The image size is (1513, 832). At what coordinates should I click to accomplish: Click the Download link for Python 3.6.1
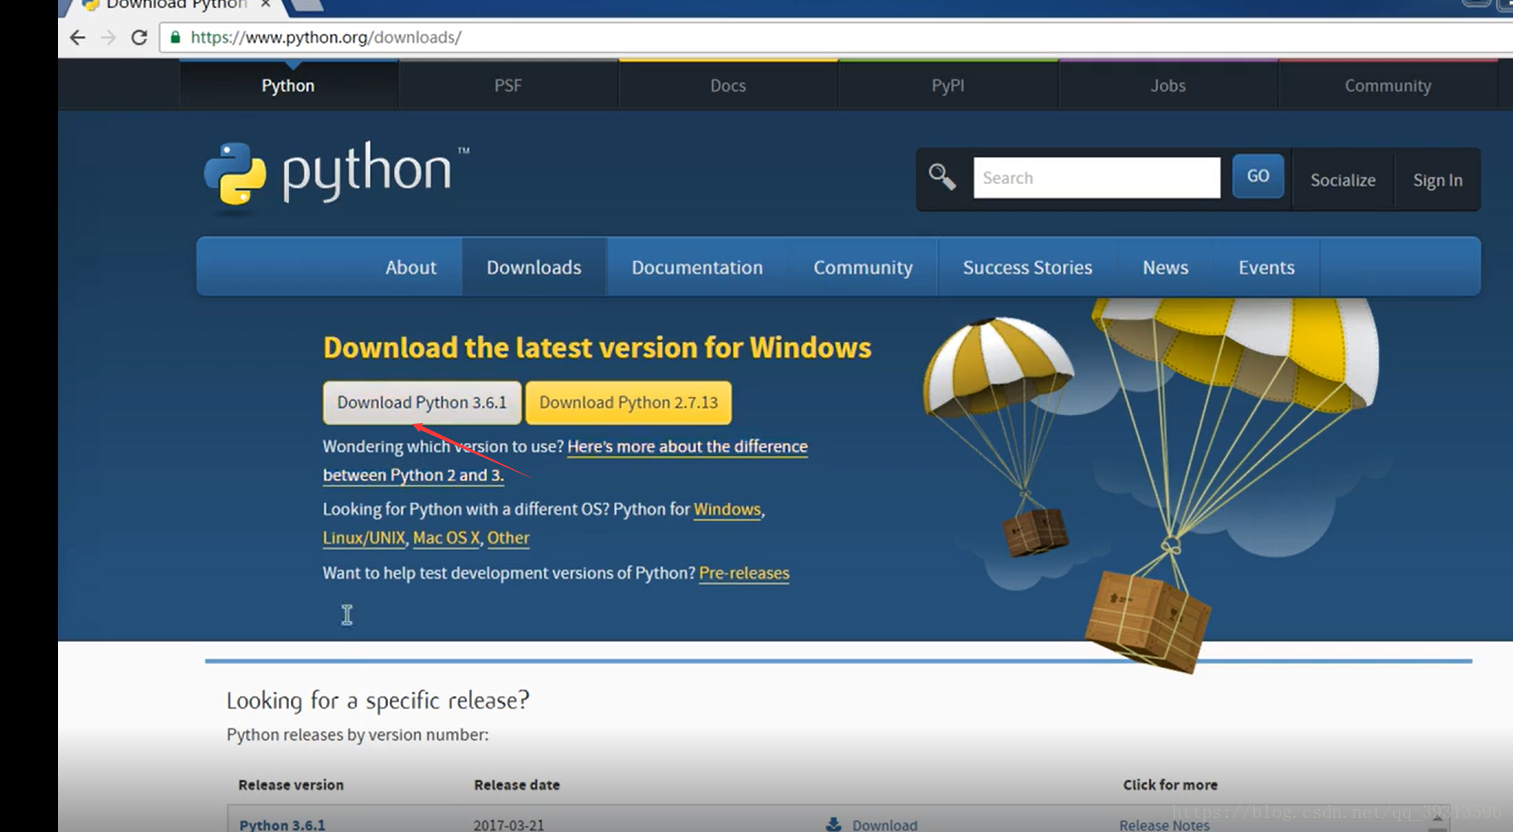884,824
